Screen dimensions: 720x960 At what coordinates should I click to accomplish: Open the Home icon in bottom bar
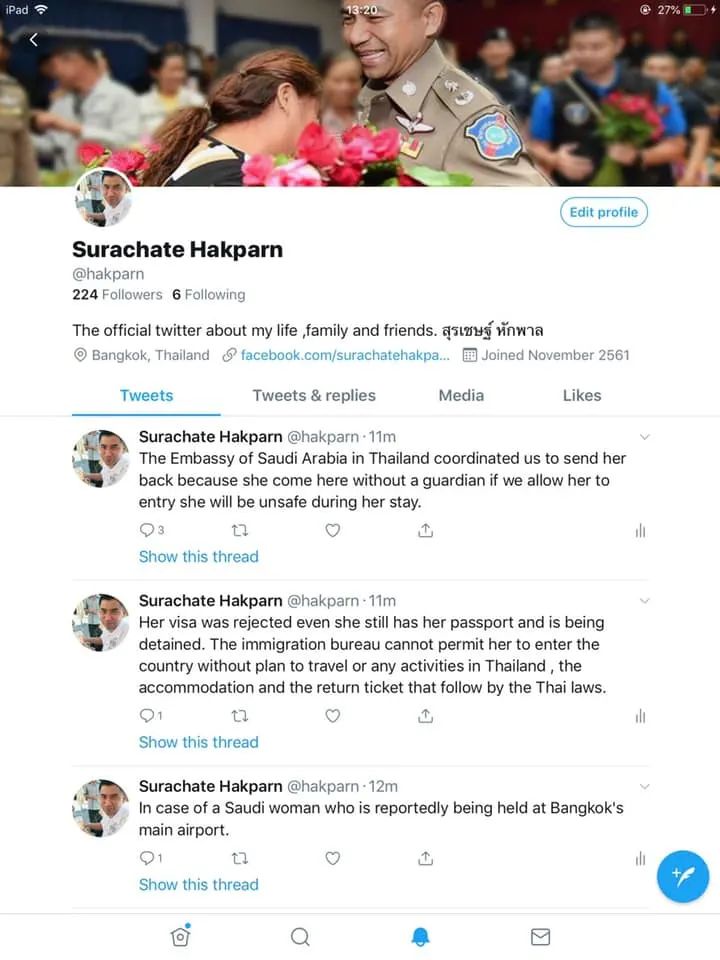(x=181, y=936)
